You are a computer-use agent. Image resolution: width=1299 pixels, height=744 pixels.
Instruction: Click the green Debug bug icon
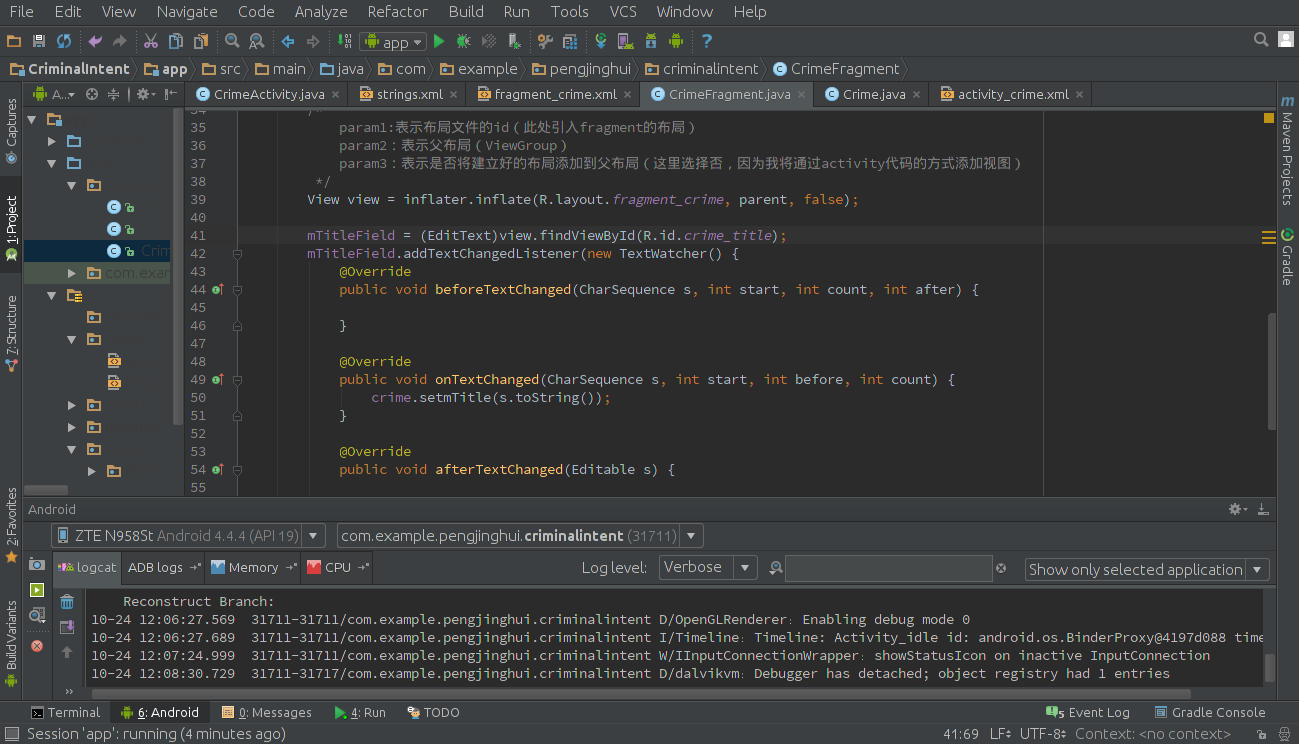tap(464, 41)
